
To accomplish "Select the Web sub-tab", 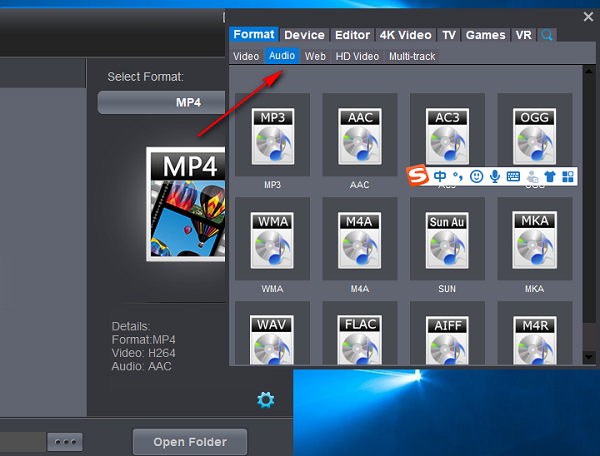I will [x=315, y=56].
